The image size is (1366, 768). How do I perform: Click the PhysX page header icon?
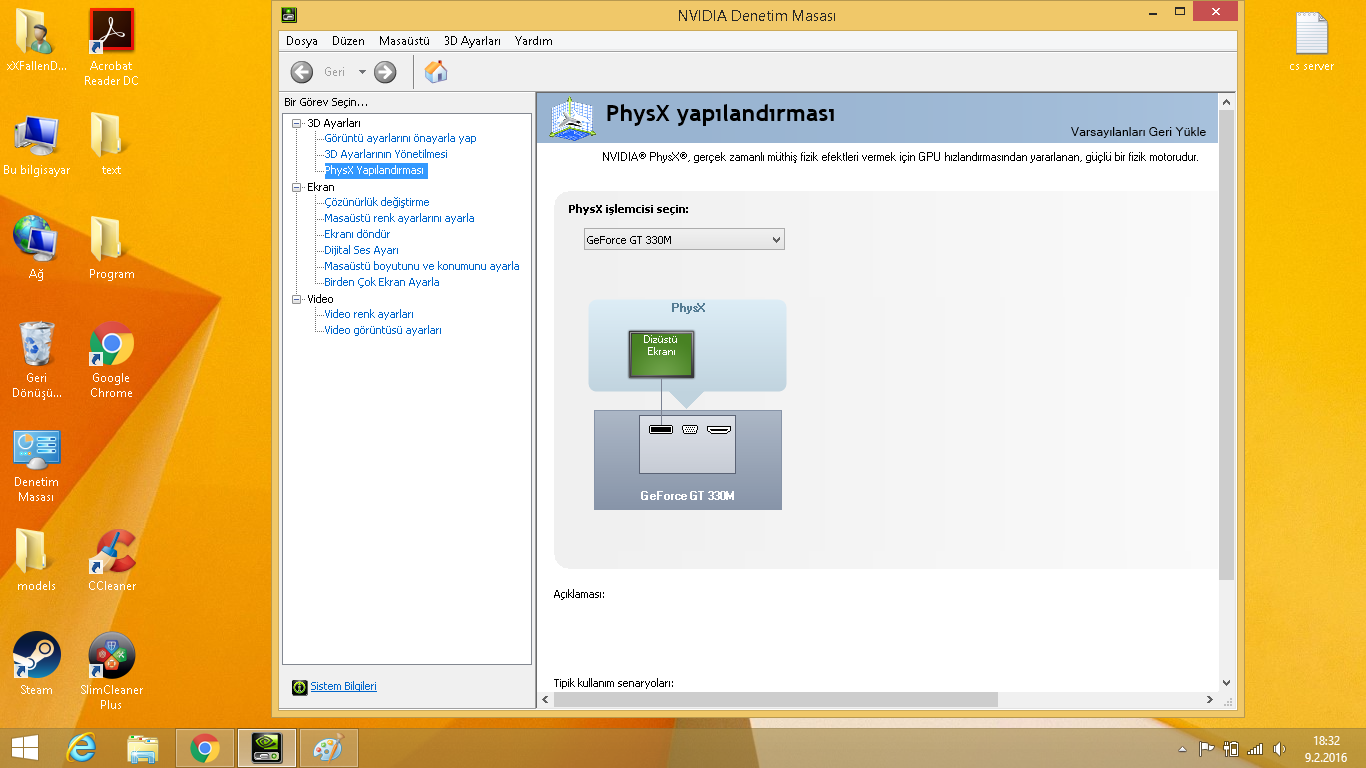click(572, 118)
